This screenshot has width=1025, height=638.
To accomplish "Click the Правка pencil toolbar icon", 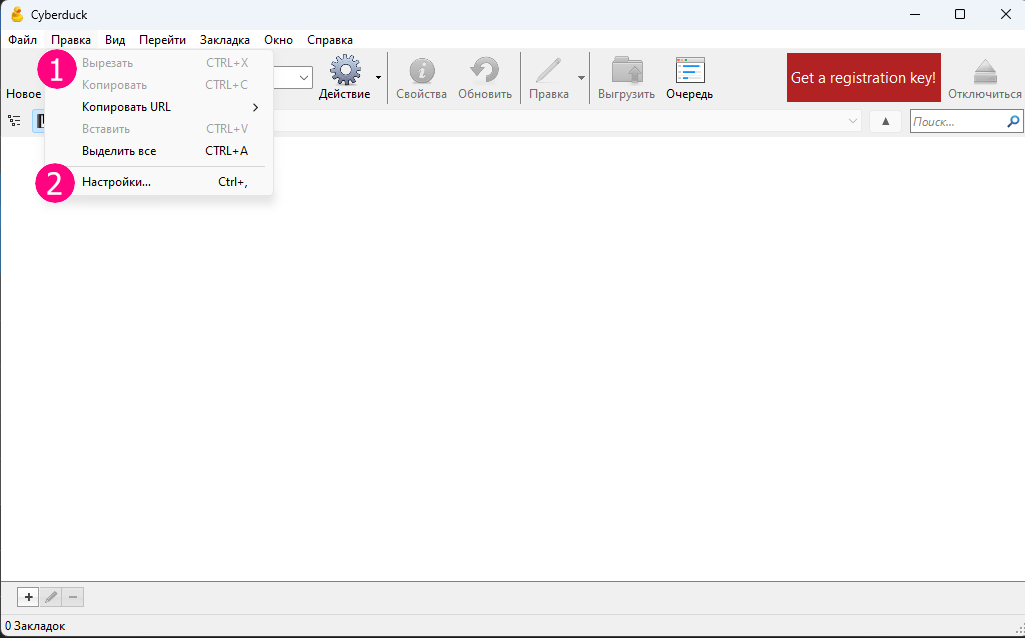I will pos(548,71).
